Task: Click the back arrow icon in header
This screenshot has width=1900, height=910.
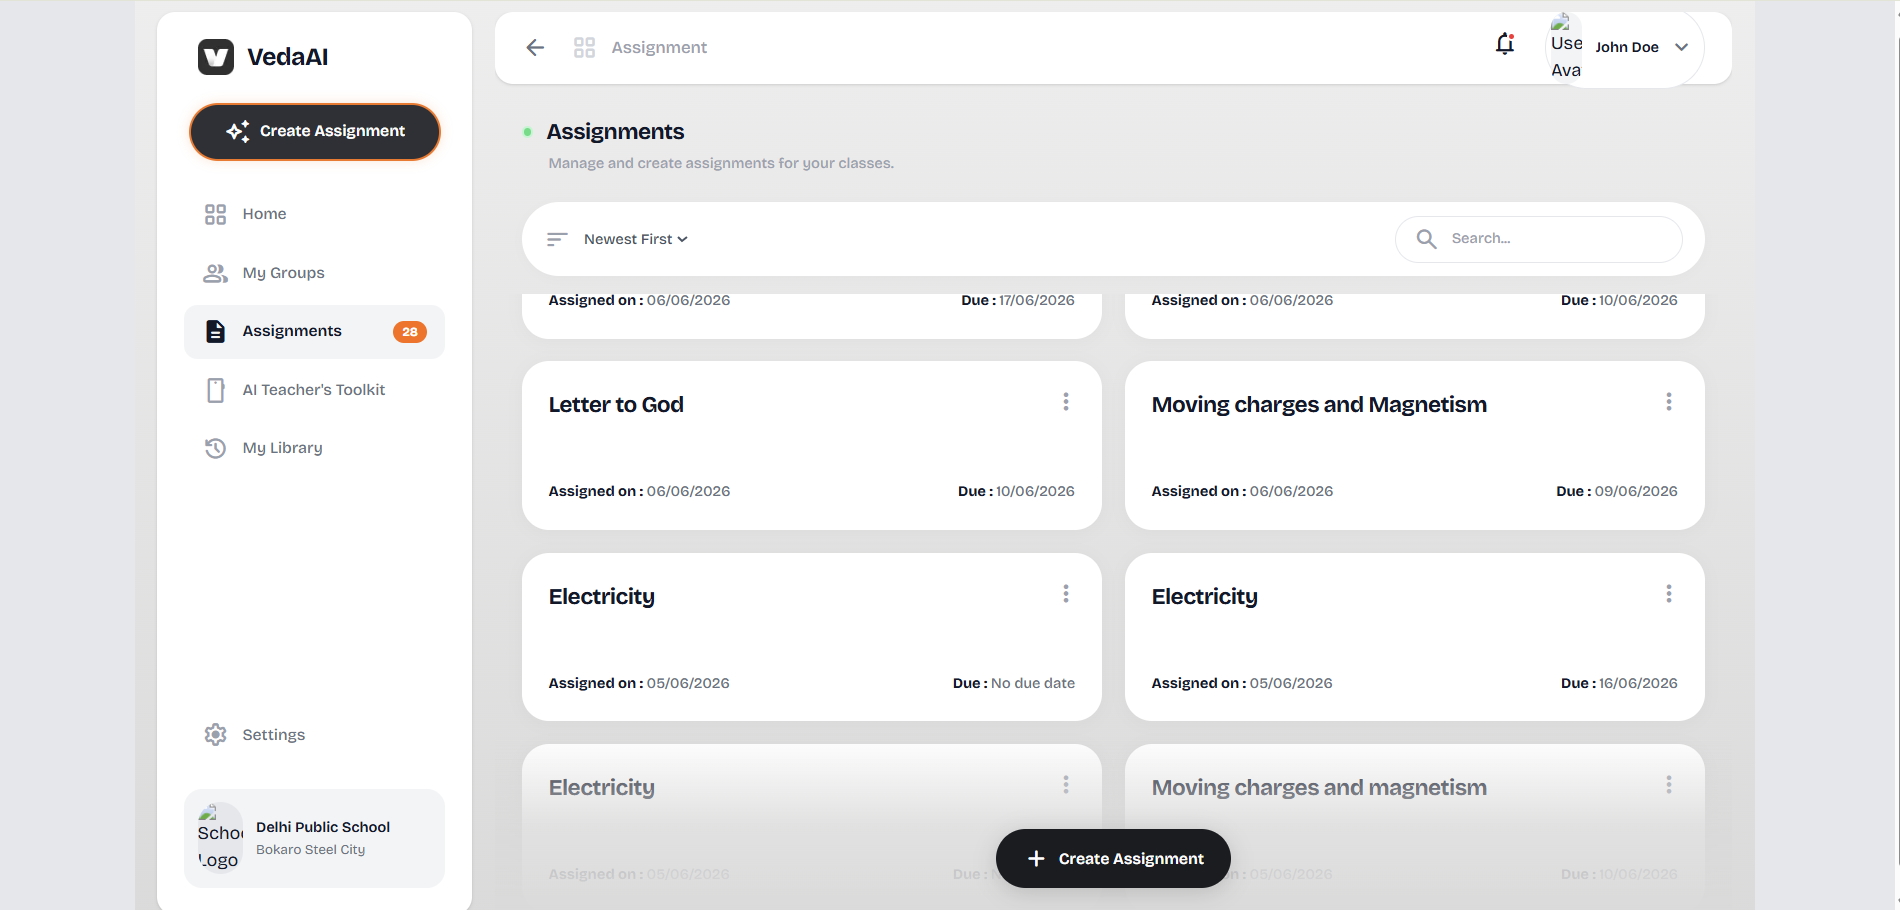Action: click(535, 47)
